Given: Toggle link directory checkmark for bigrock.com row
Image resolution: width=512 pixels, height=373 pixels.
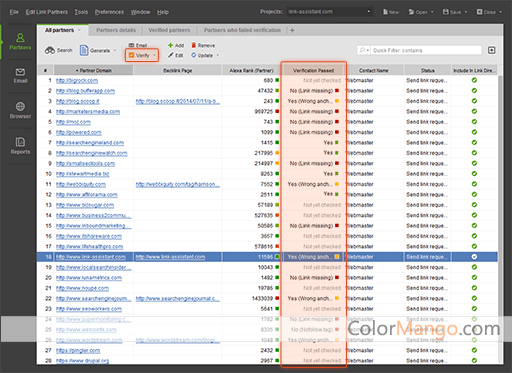Looking at the screenshot, I should point(474,80).
